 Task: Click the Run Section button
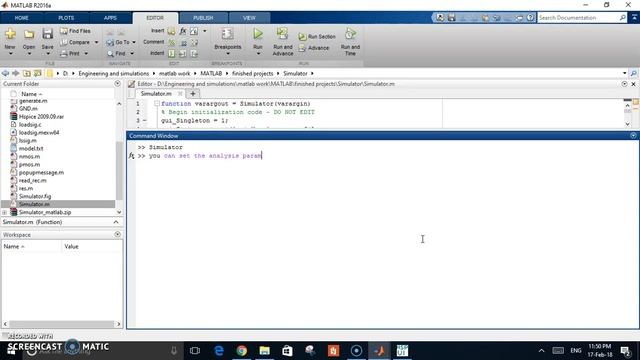pos(317,37)
